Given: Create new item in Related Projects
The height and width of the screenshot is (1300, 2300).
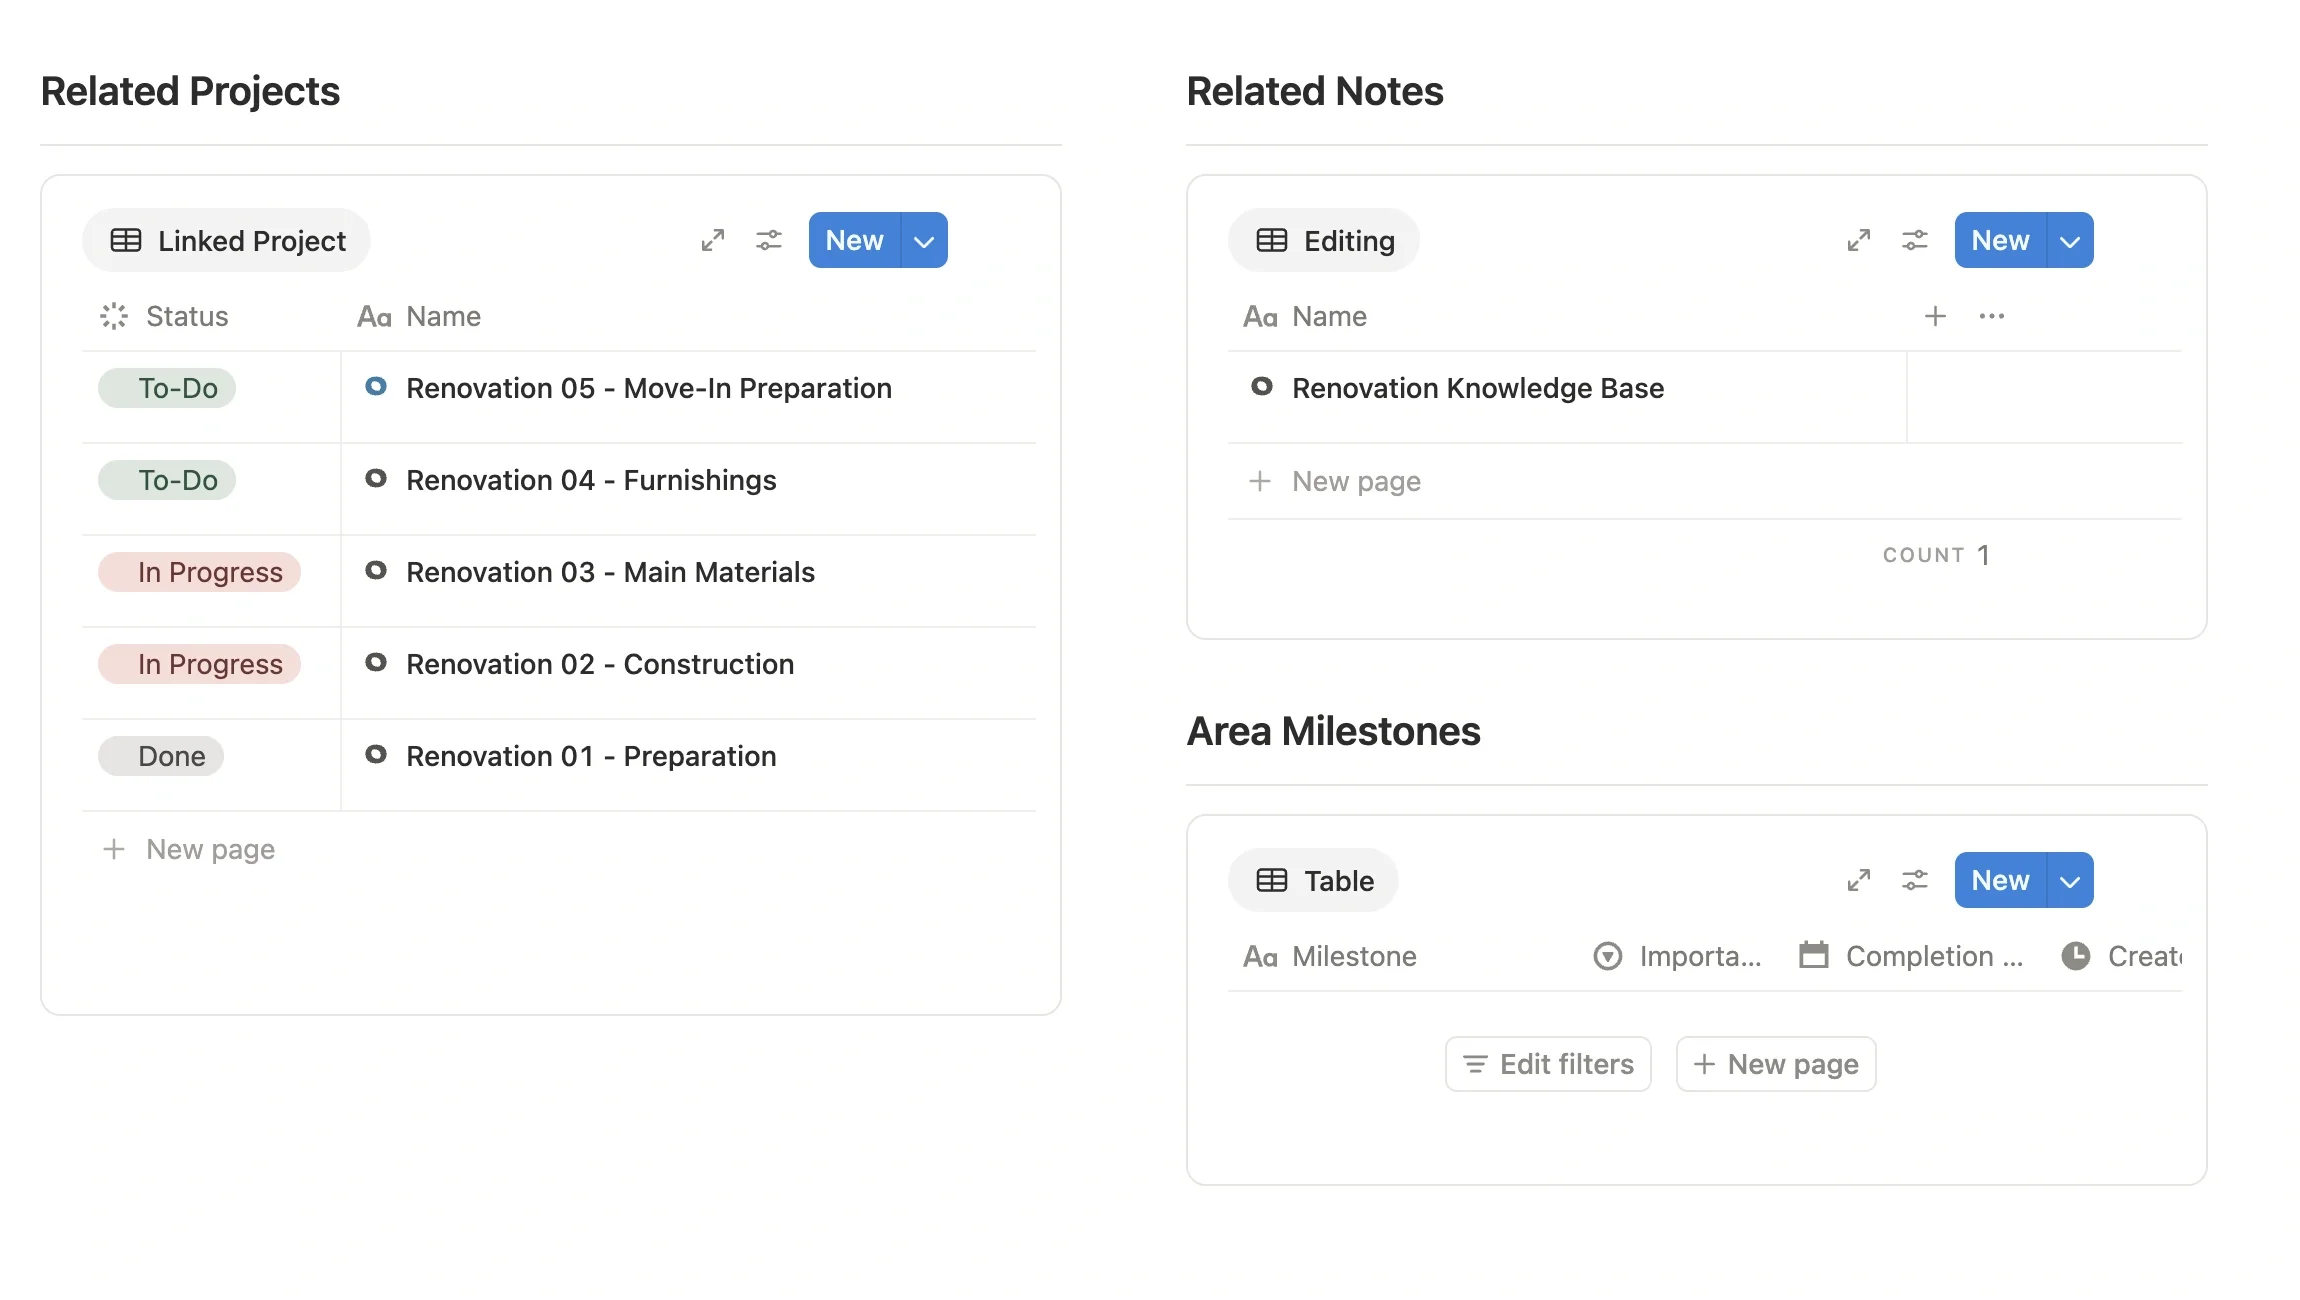Looking at the screenshot, I should (x=855, y=240).
